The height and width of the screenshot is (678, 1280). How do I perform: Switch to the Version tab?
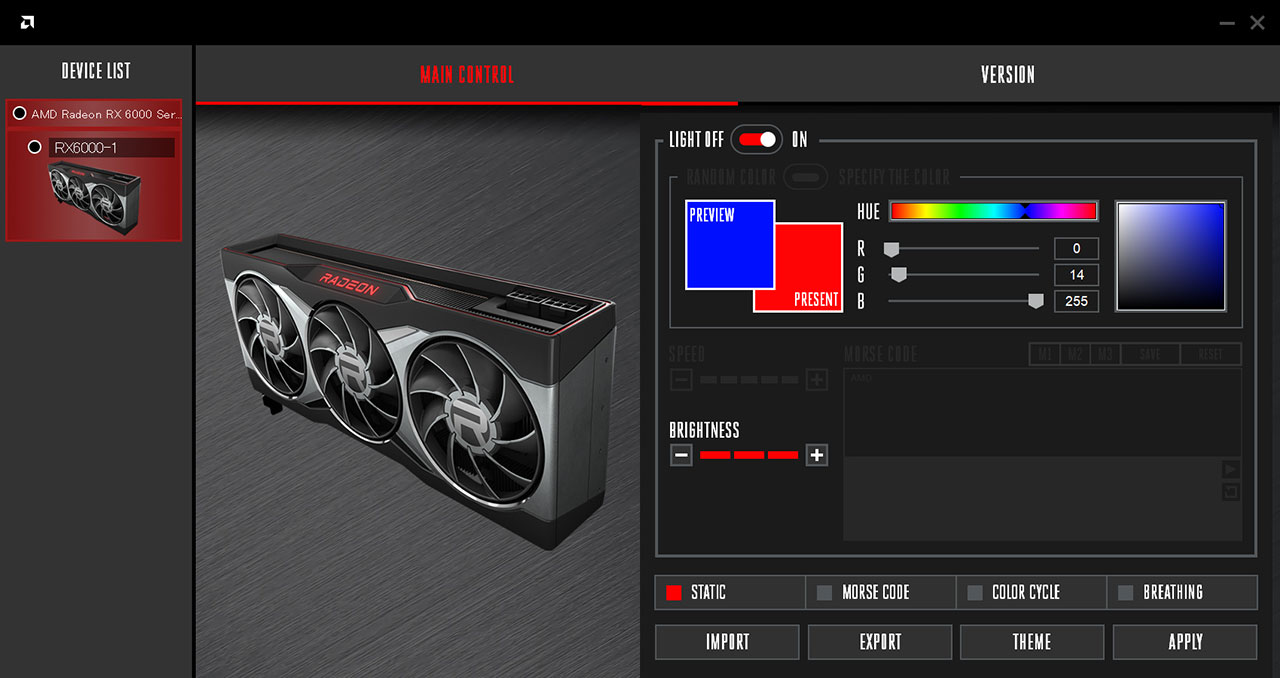(1008, 75)
